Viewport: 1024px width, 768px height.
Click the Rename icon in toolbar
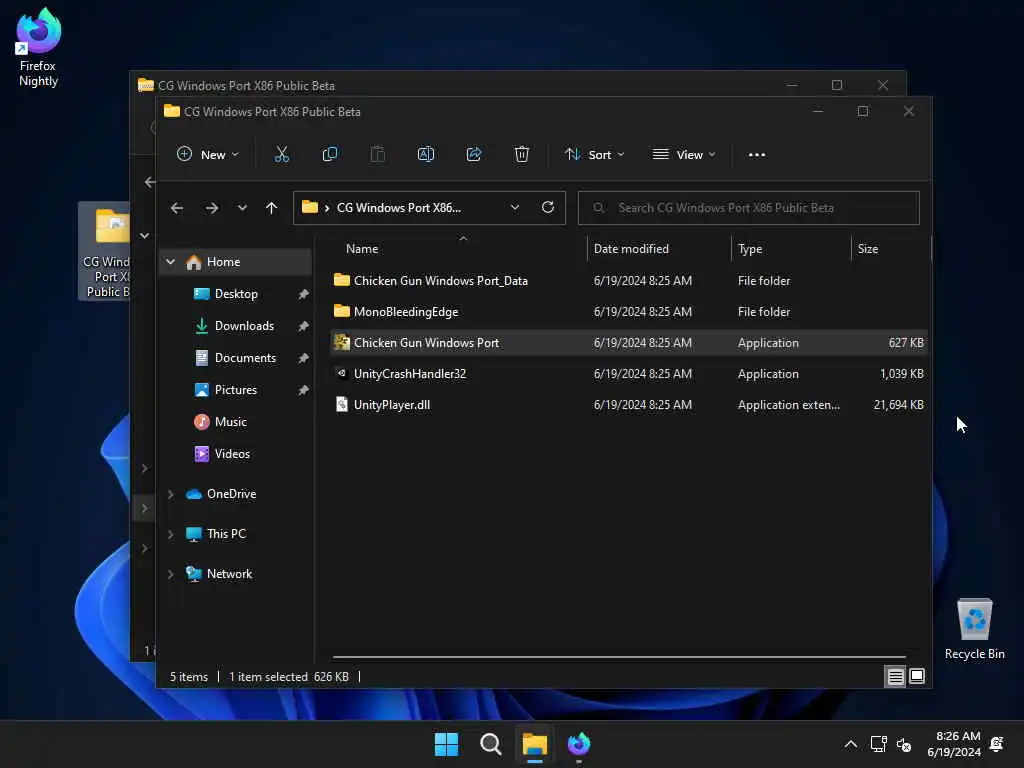[x=426, y=155]
